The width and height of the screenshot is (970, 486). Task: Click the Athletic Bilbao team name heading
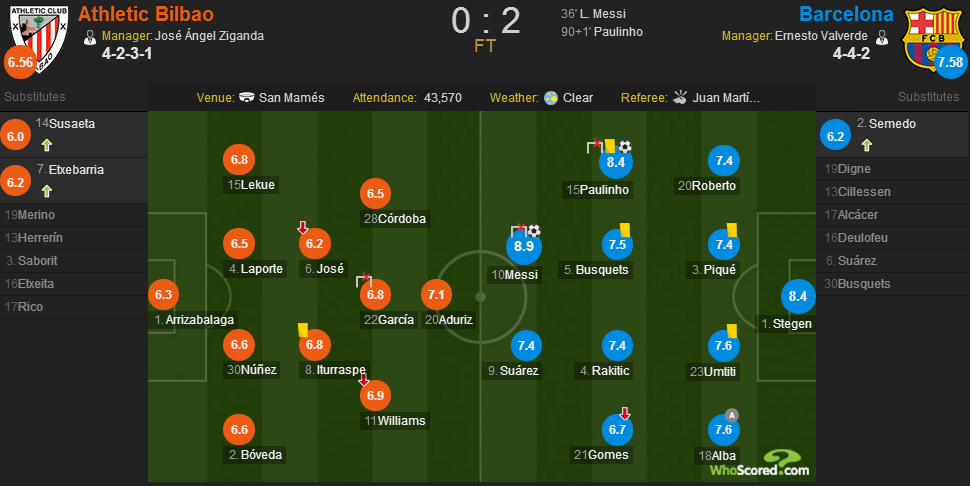[146, 14]
